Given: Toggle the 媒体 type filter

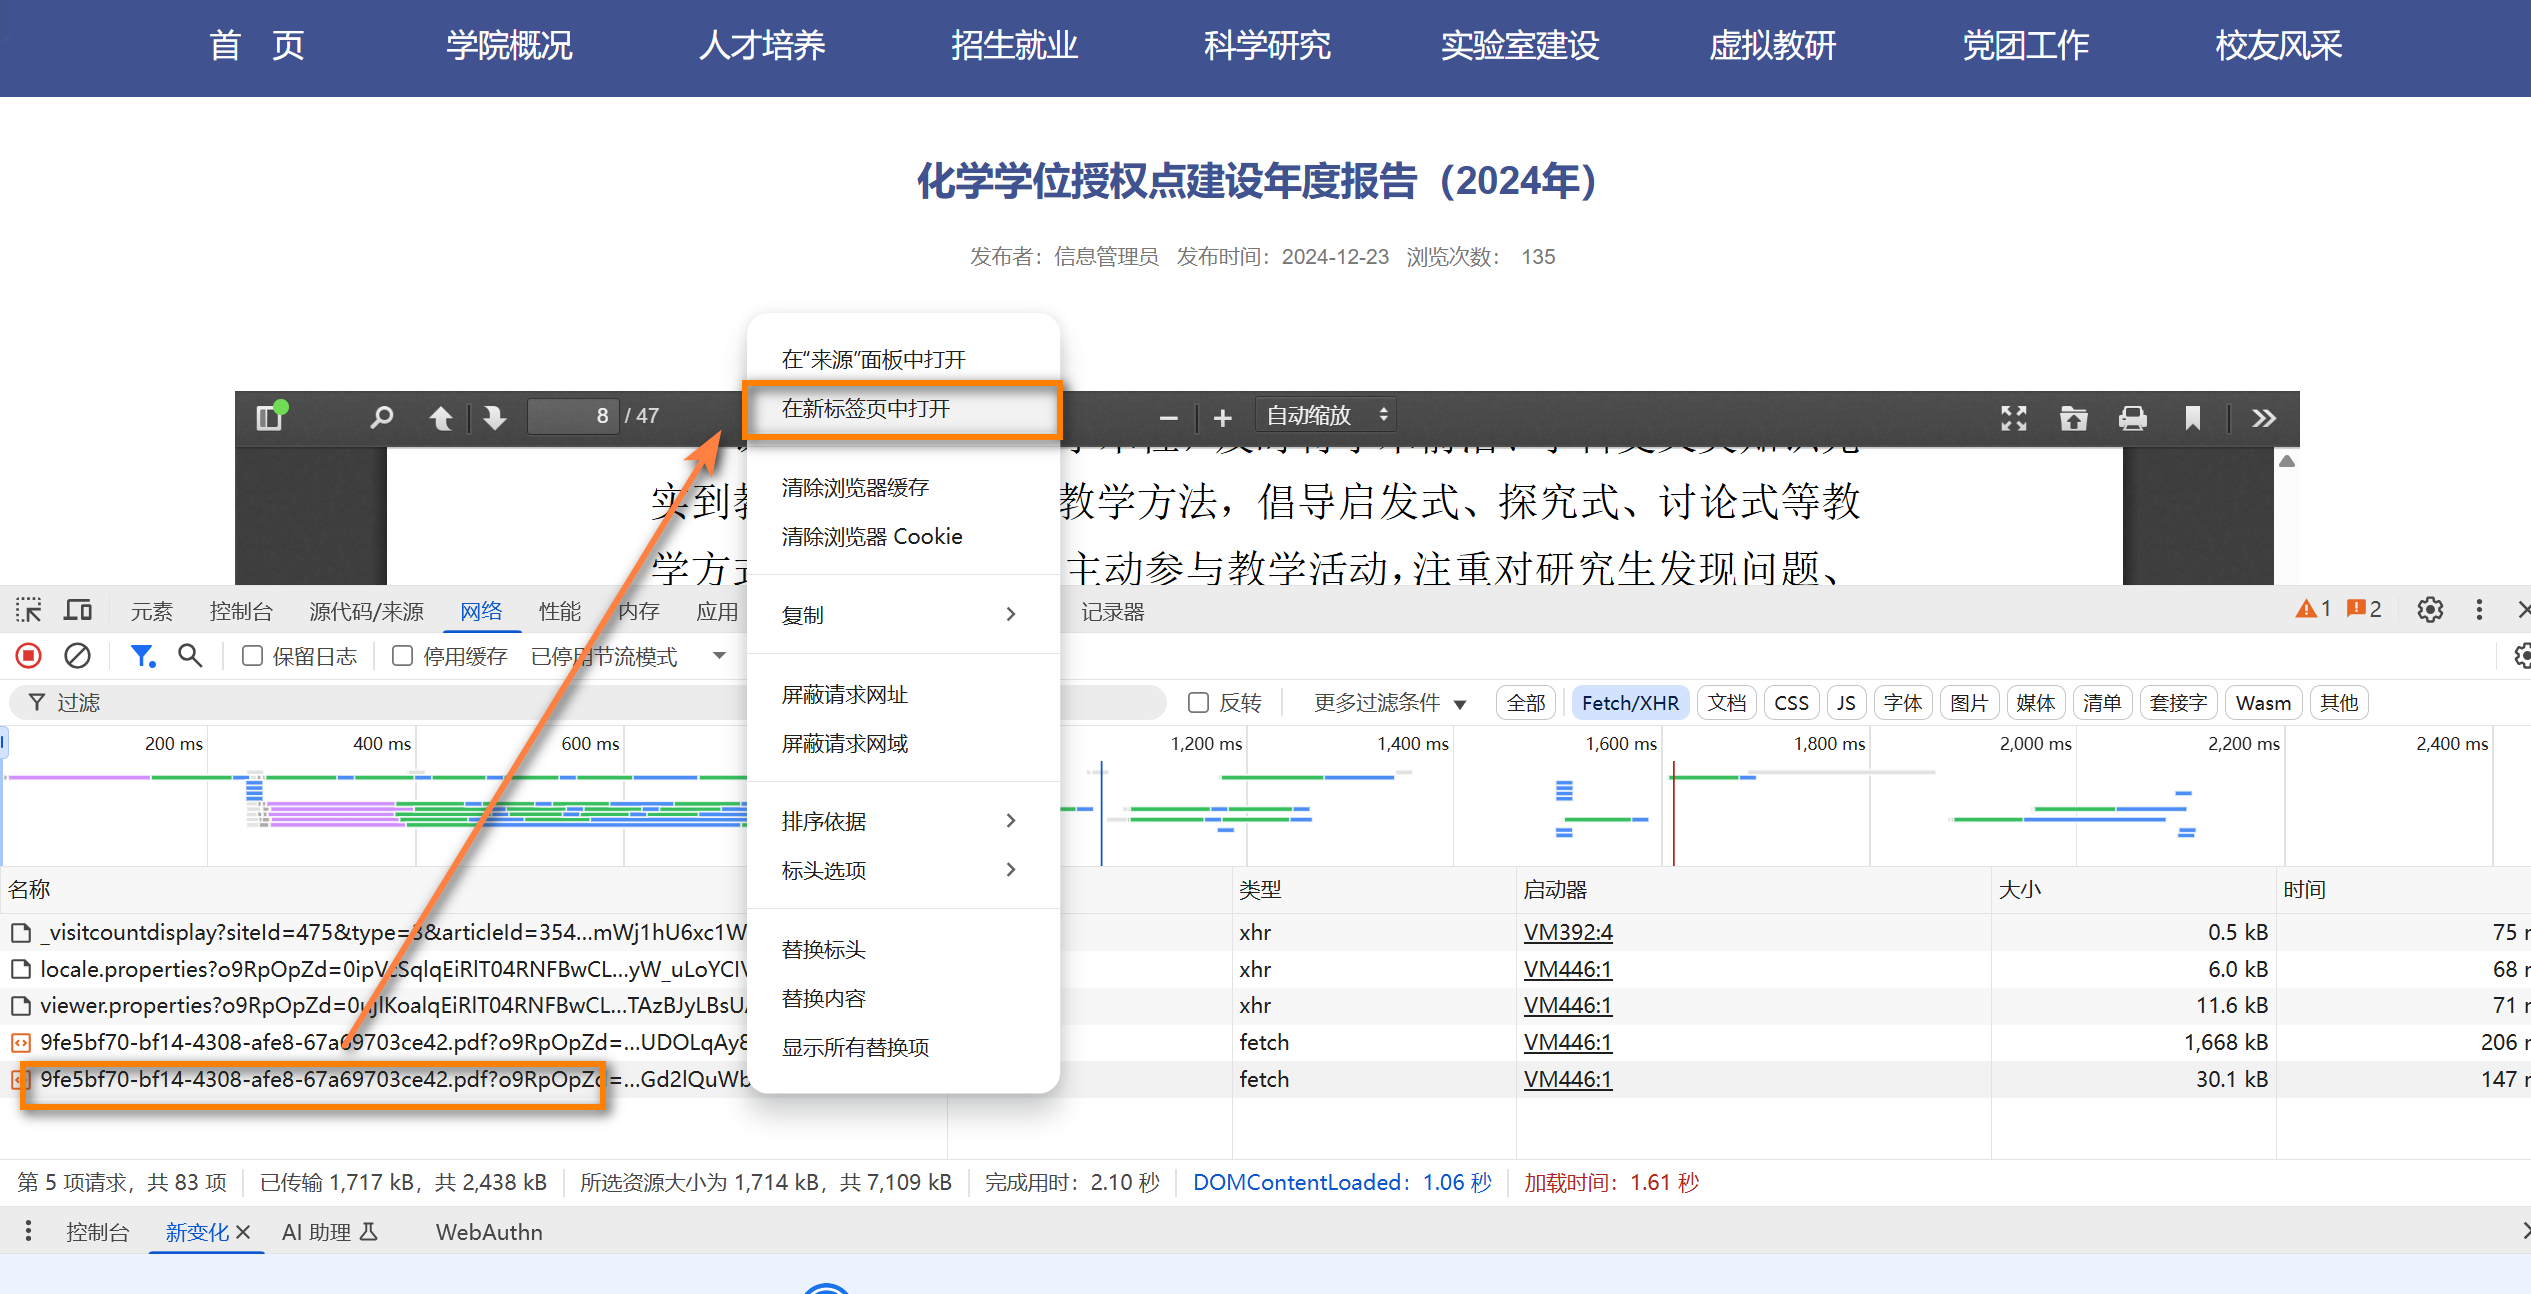Looking at the screenshot, I should [x=2035, y=703].
